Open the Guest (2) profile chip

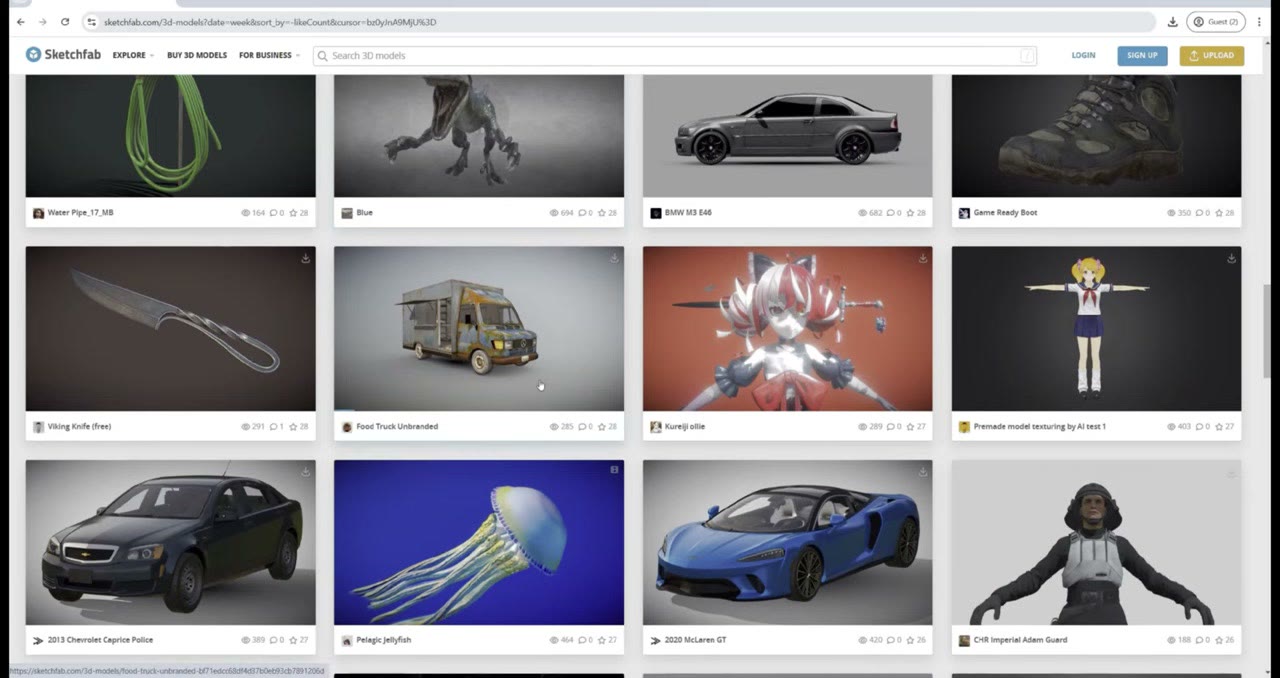[x=1215, y=21]
